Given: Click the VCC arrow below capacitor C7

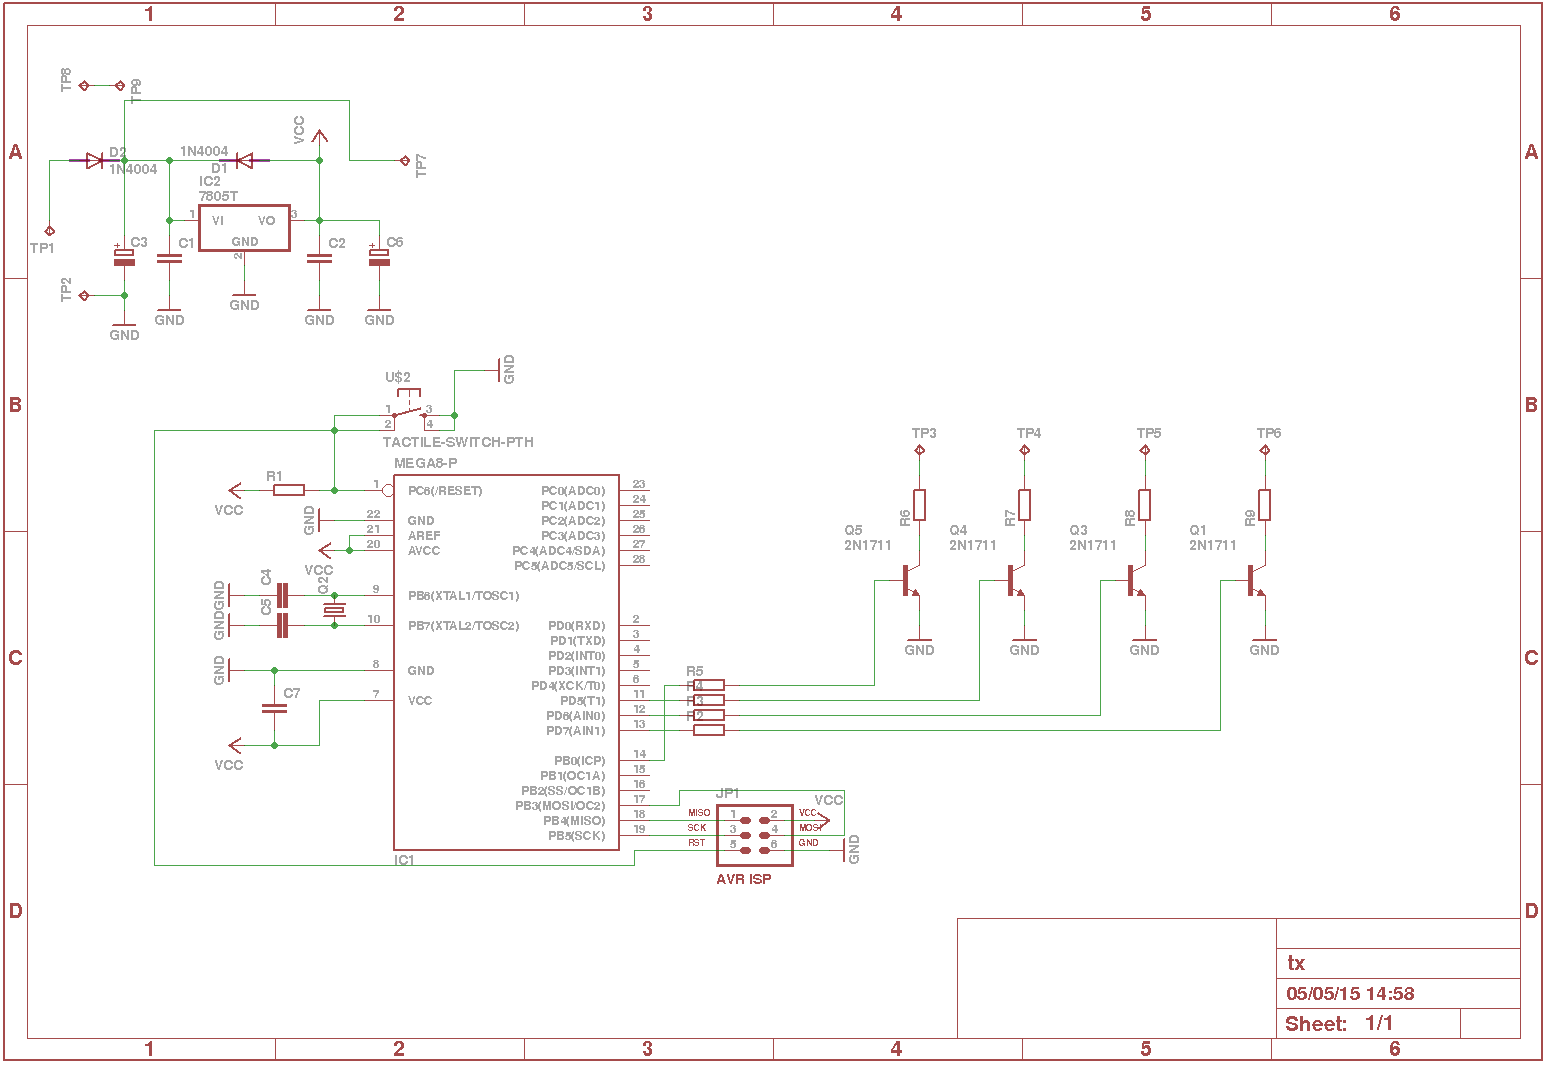Looking at the screenshot, I should [234, 745].
